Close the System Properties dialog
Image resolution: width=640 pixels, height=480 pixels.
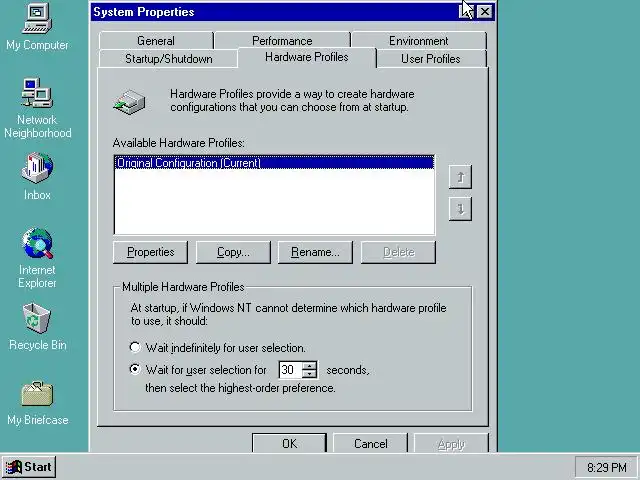(x=484, y=12)
